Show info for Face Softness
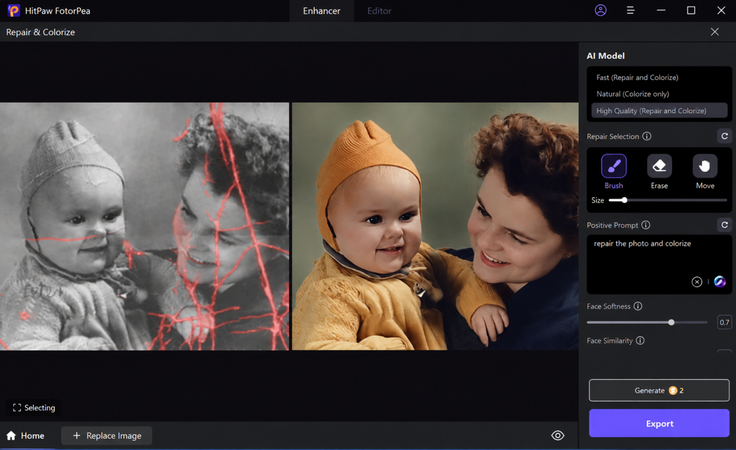The image size is (736, 450). click(638, 306)
